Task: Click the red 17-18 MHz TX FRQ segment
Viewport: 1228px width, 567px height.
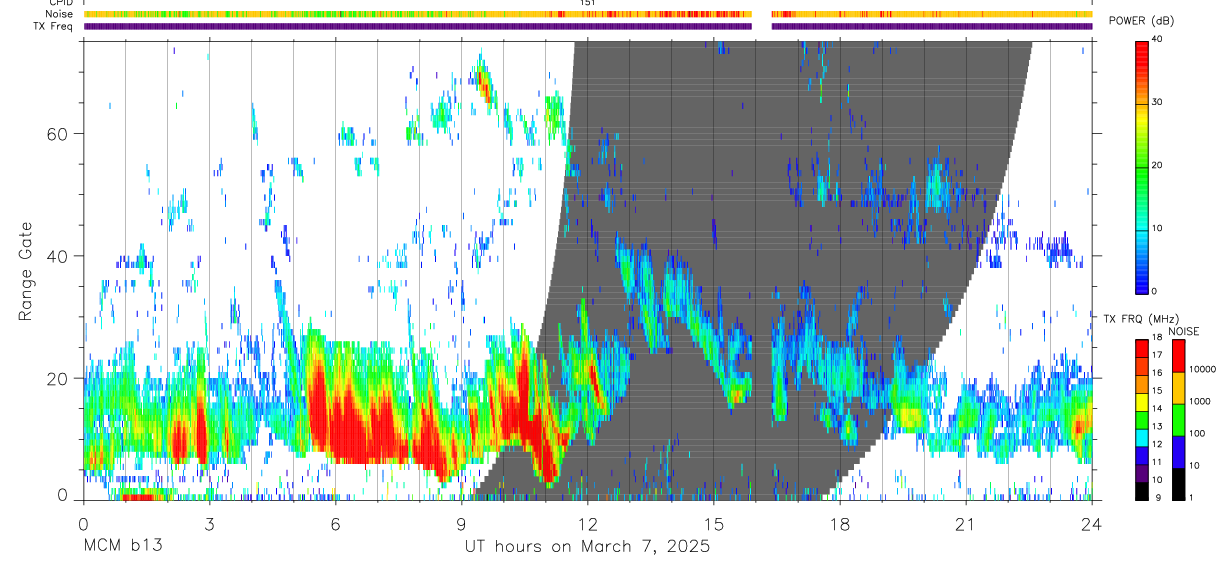Action: point(1142,349)
